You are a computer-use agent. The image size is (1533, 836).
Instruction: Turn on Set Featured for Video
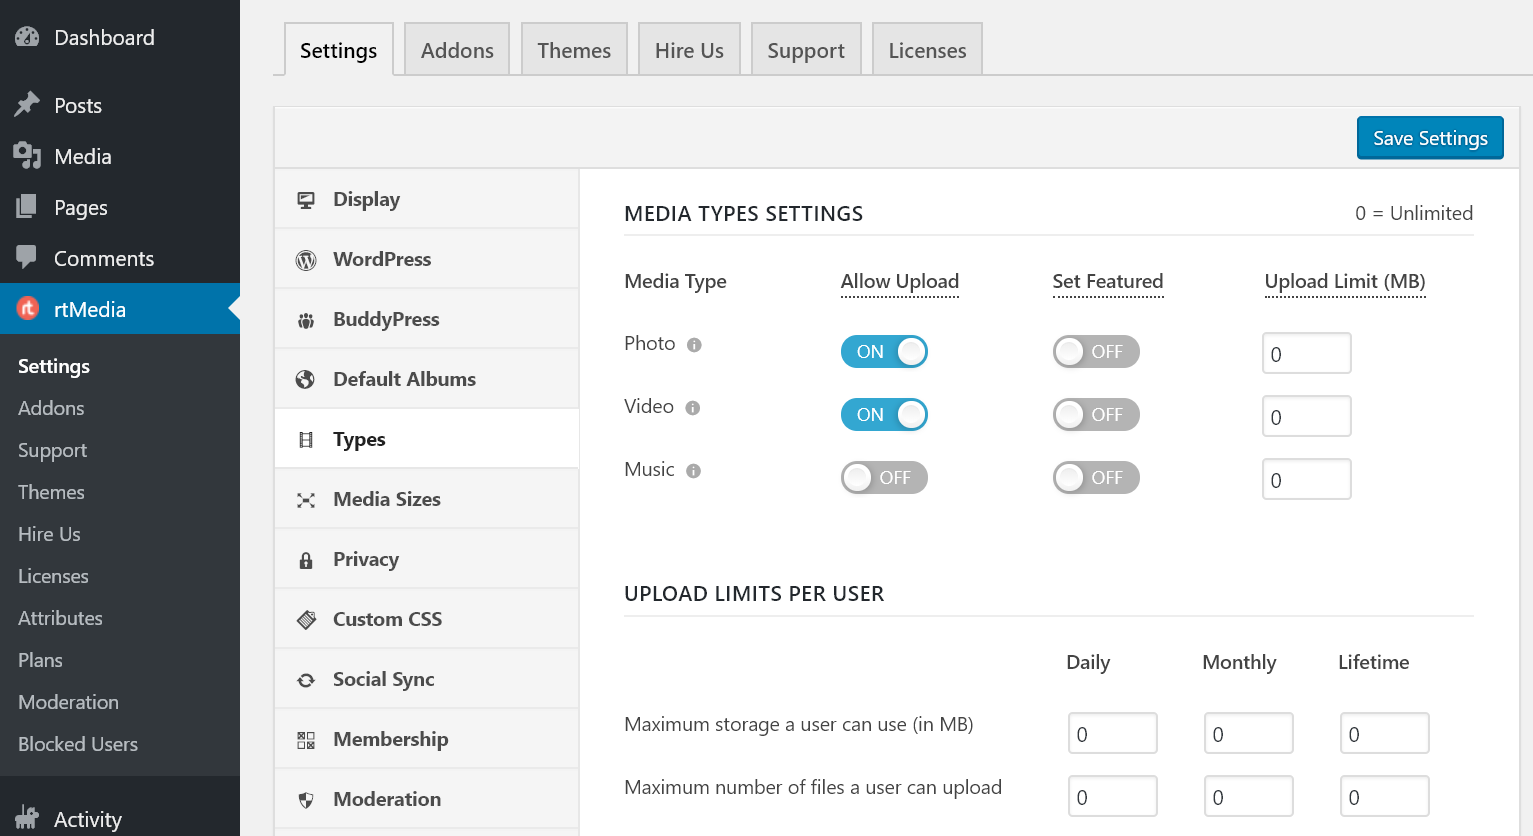point(1096,414)
